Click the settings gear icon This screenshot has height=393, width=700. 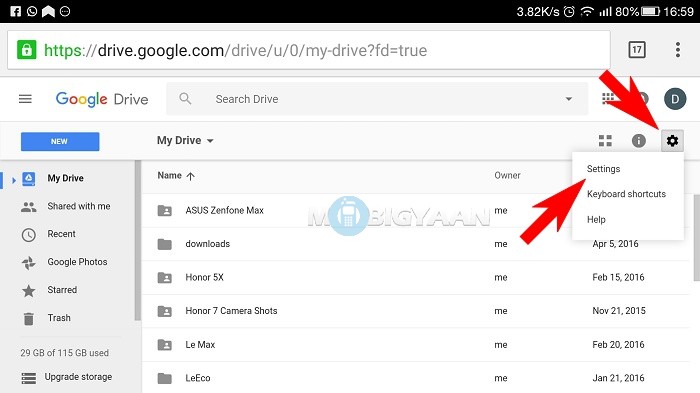672,141
